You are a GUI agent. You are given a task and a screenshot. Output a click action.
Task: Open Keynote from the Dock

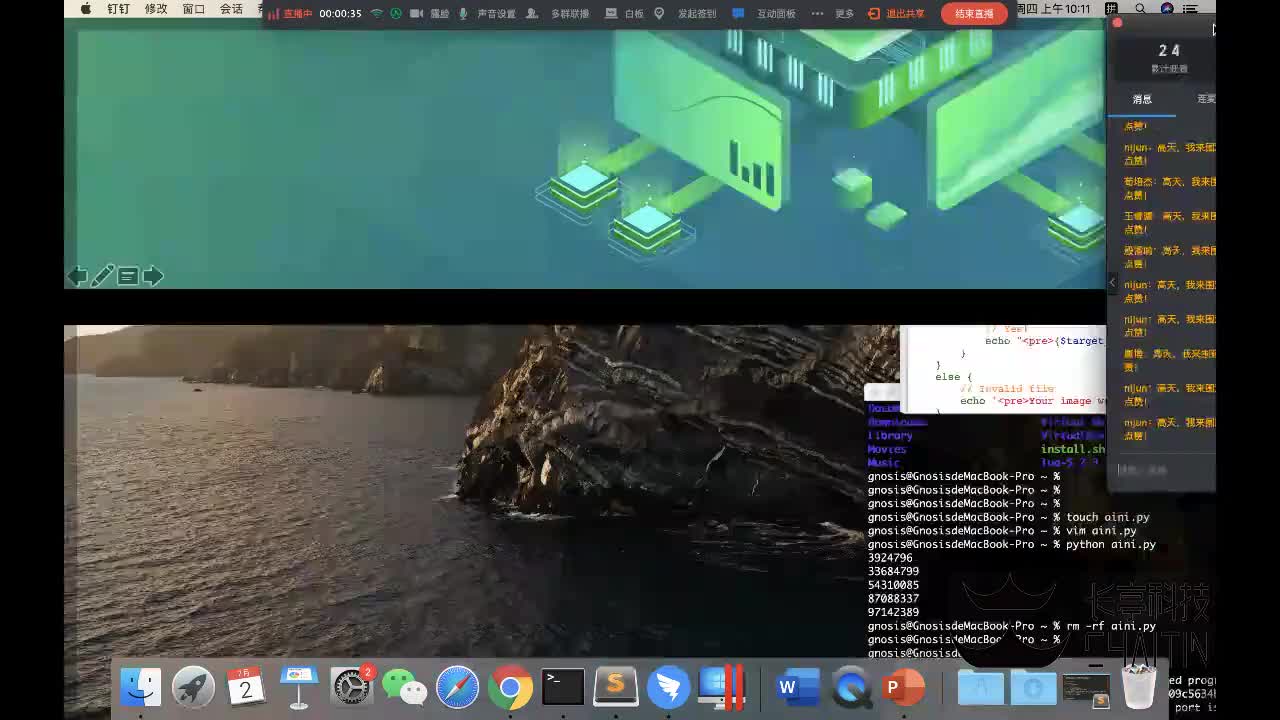(298, 687)
